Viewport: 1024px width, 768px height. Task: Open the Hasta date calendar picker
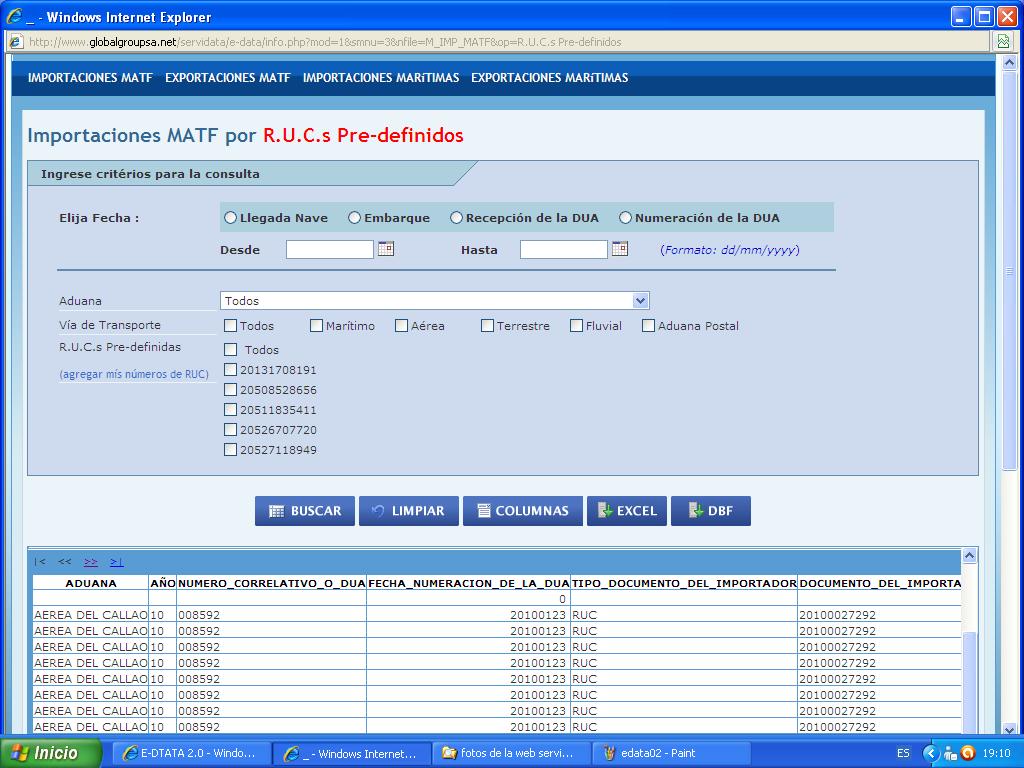(620, 249)
